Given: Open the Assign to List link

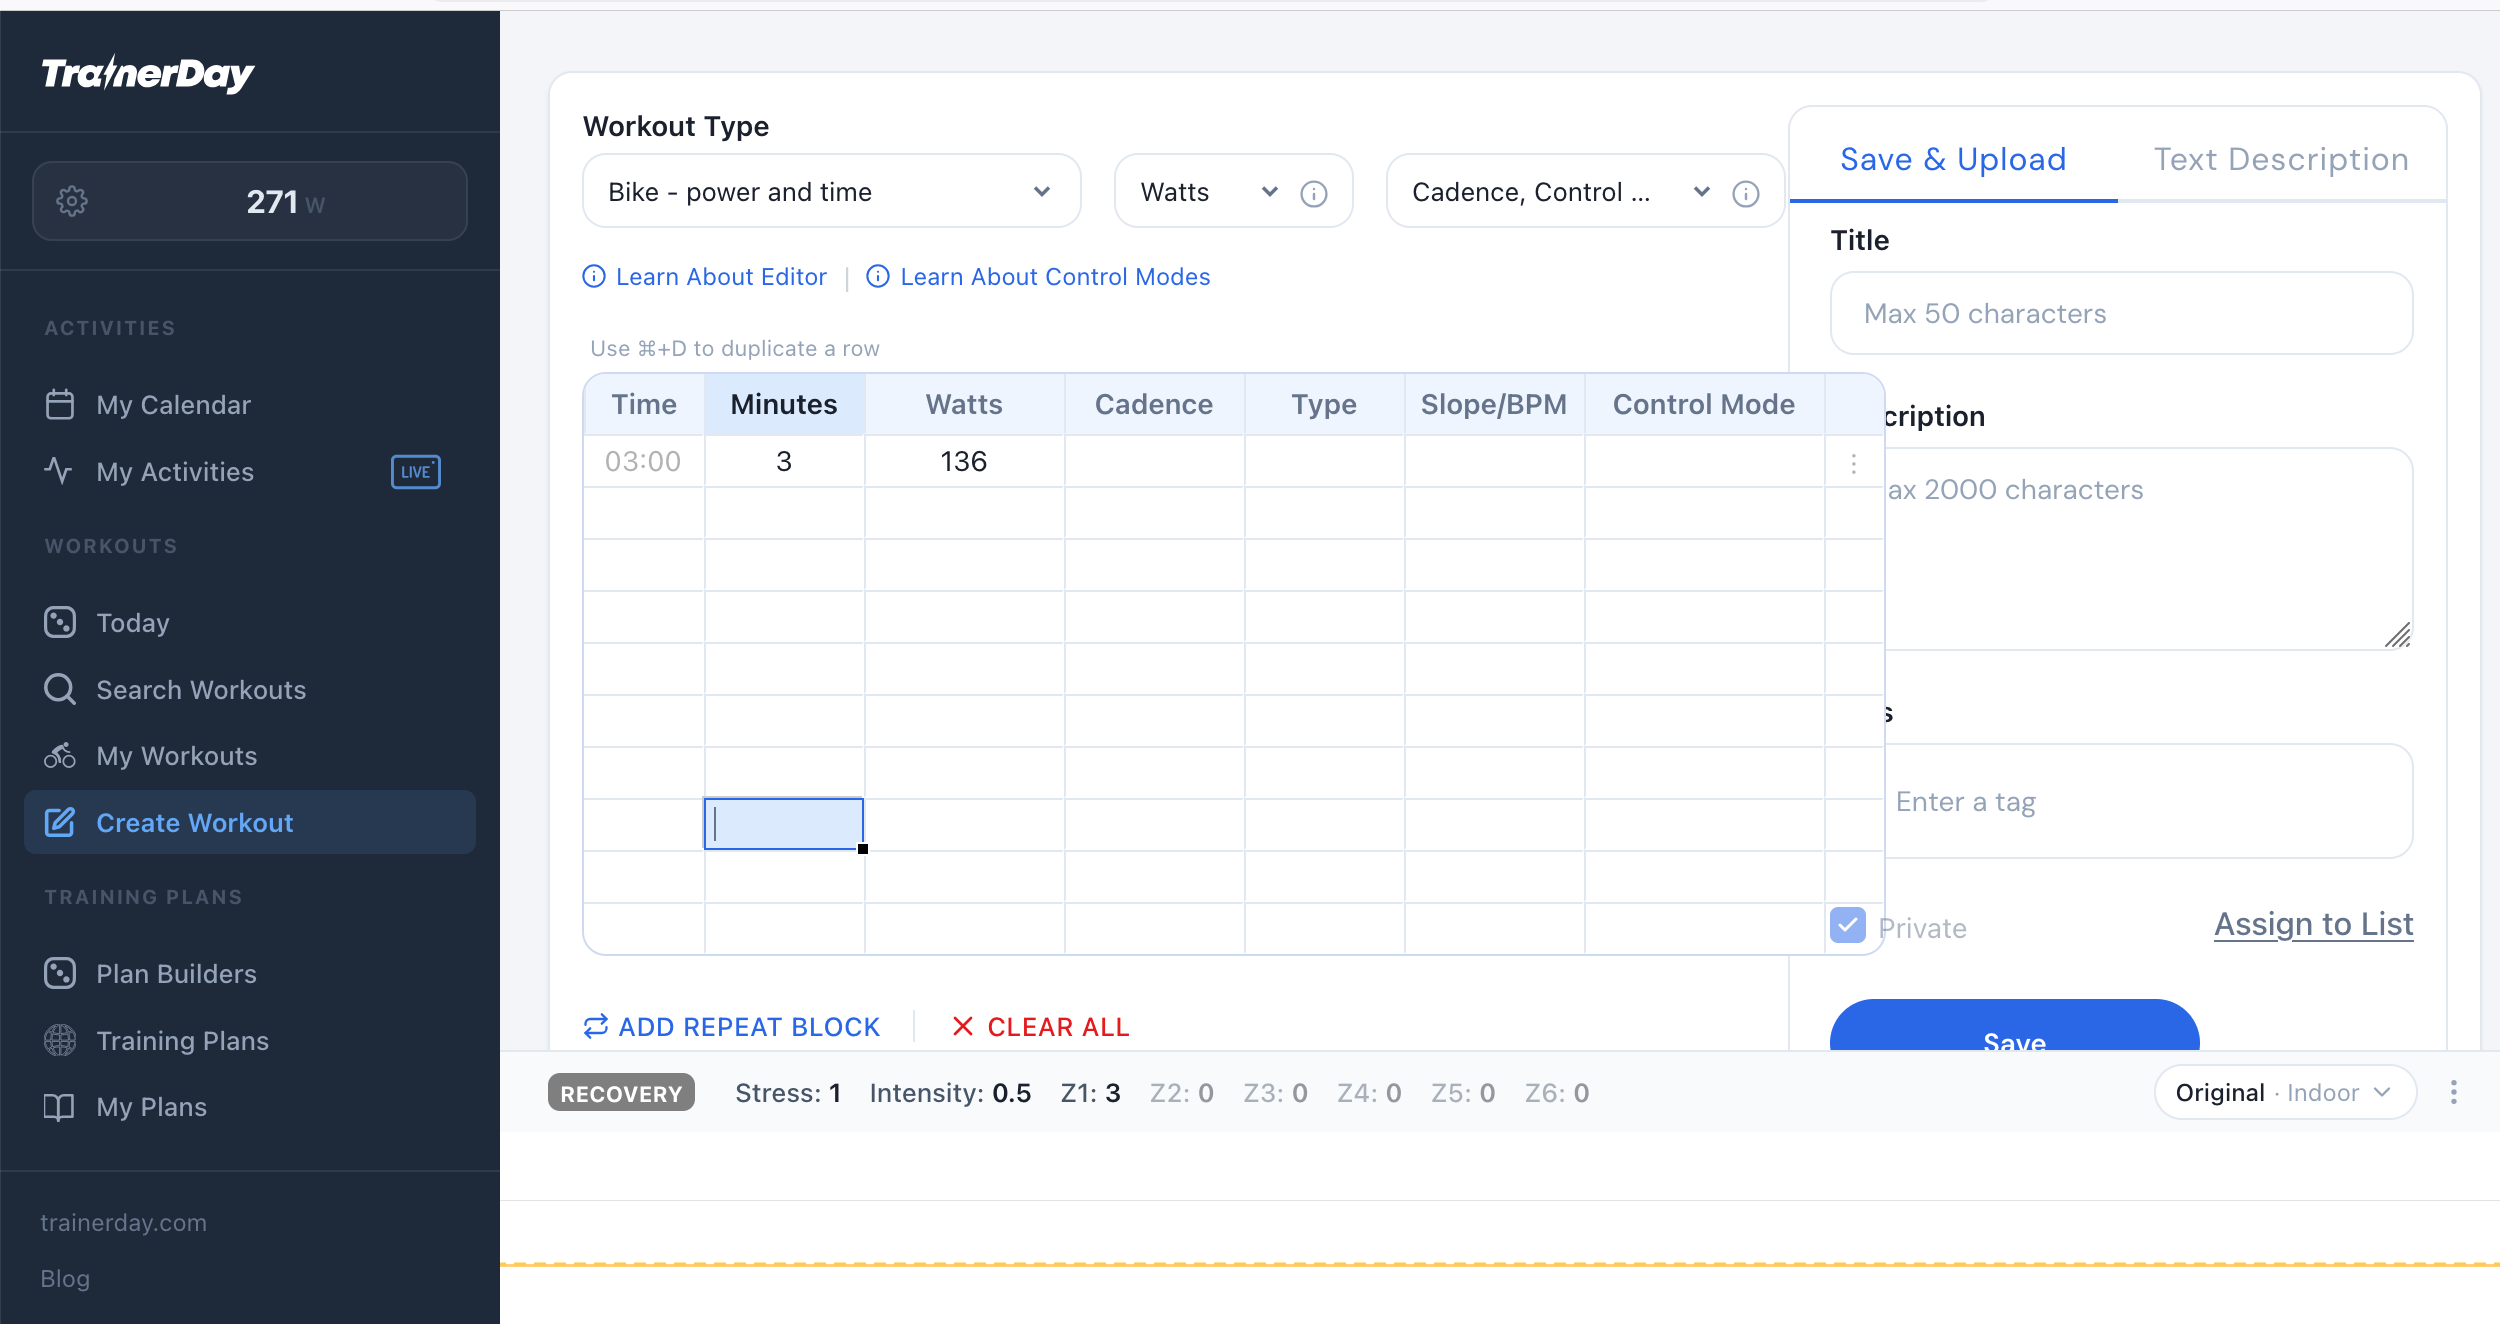Looking at the screenshot, I should pyautogui.click(x=2313, y=924).
